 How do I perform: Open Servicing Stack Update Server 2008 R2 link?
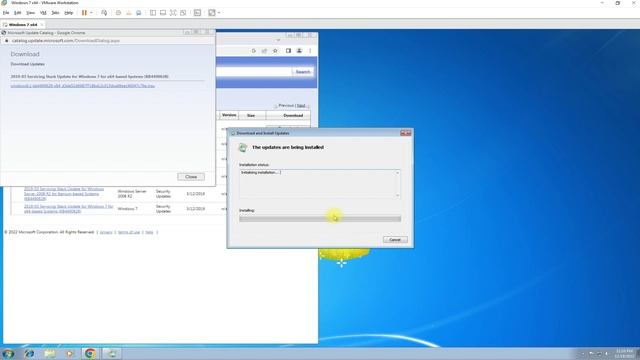tap(64, 194)
